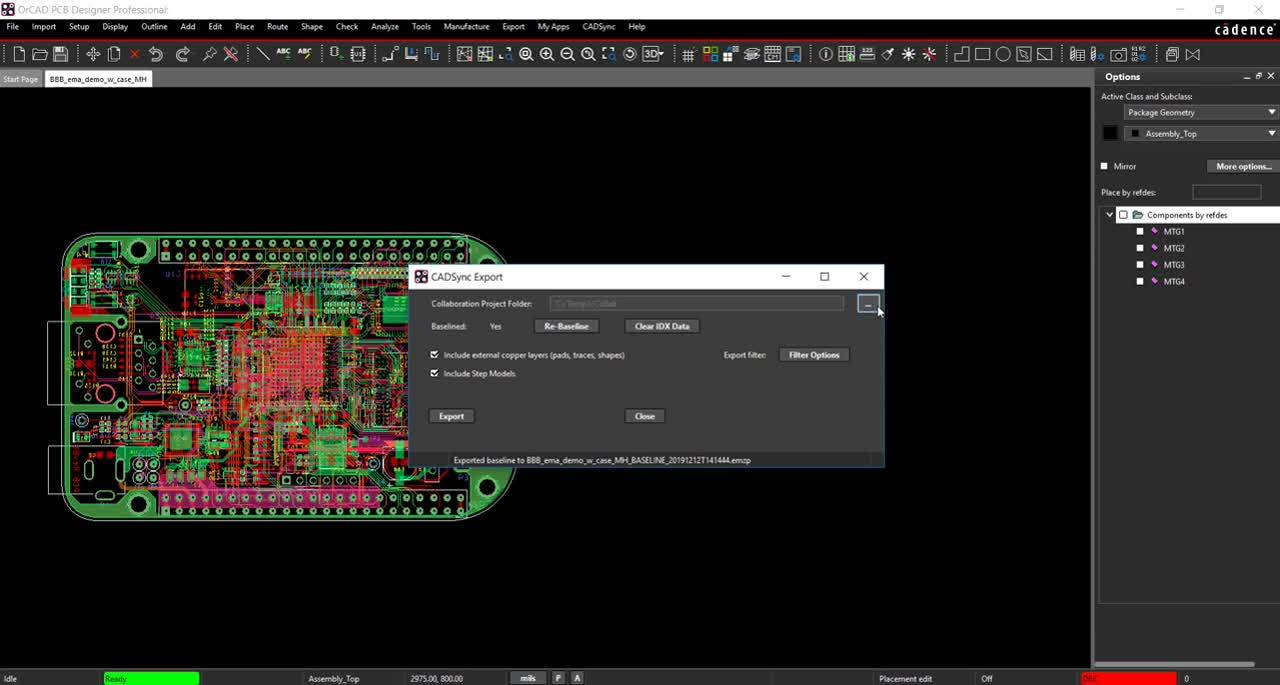This screenshot has height=685, width=1280.
Task: Uncheck Include Step Models checkbox
Action: click(434, 373)
